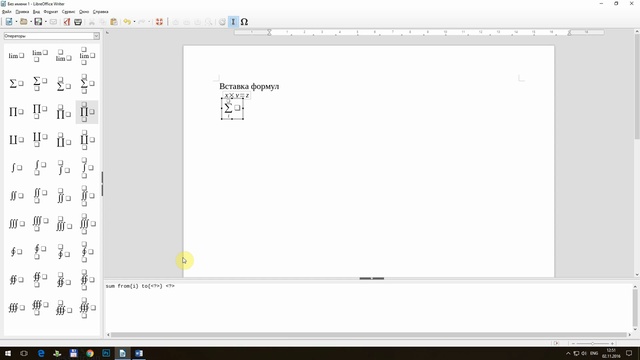Insert the plain limit operator
640x360 pixels.
point(16,56)
